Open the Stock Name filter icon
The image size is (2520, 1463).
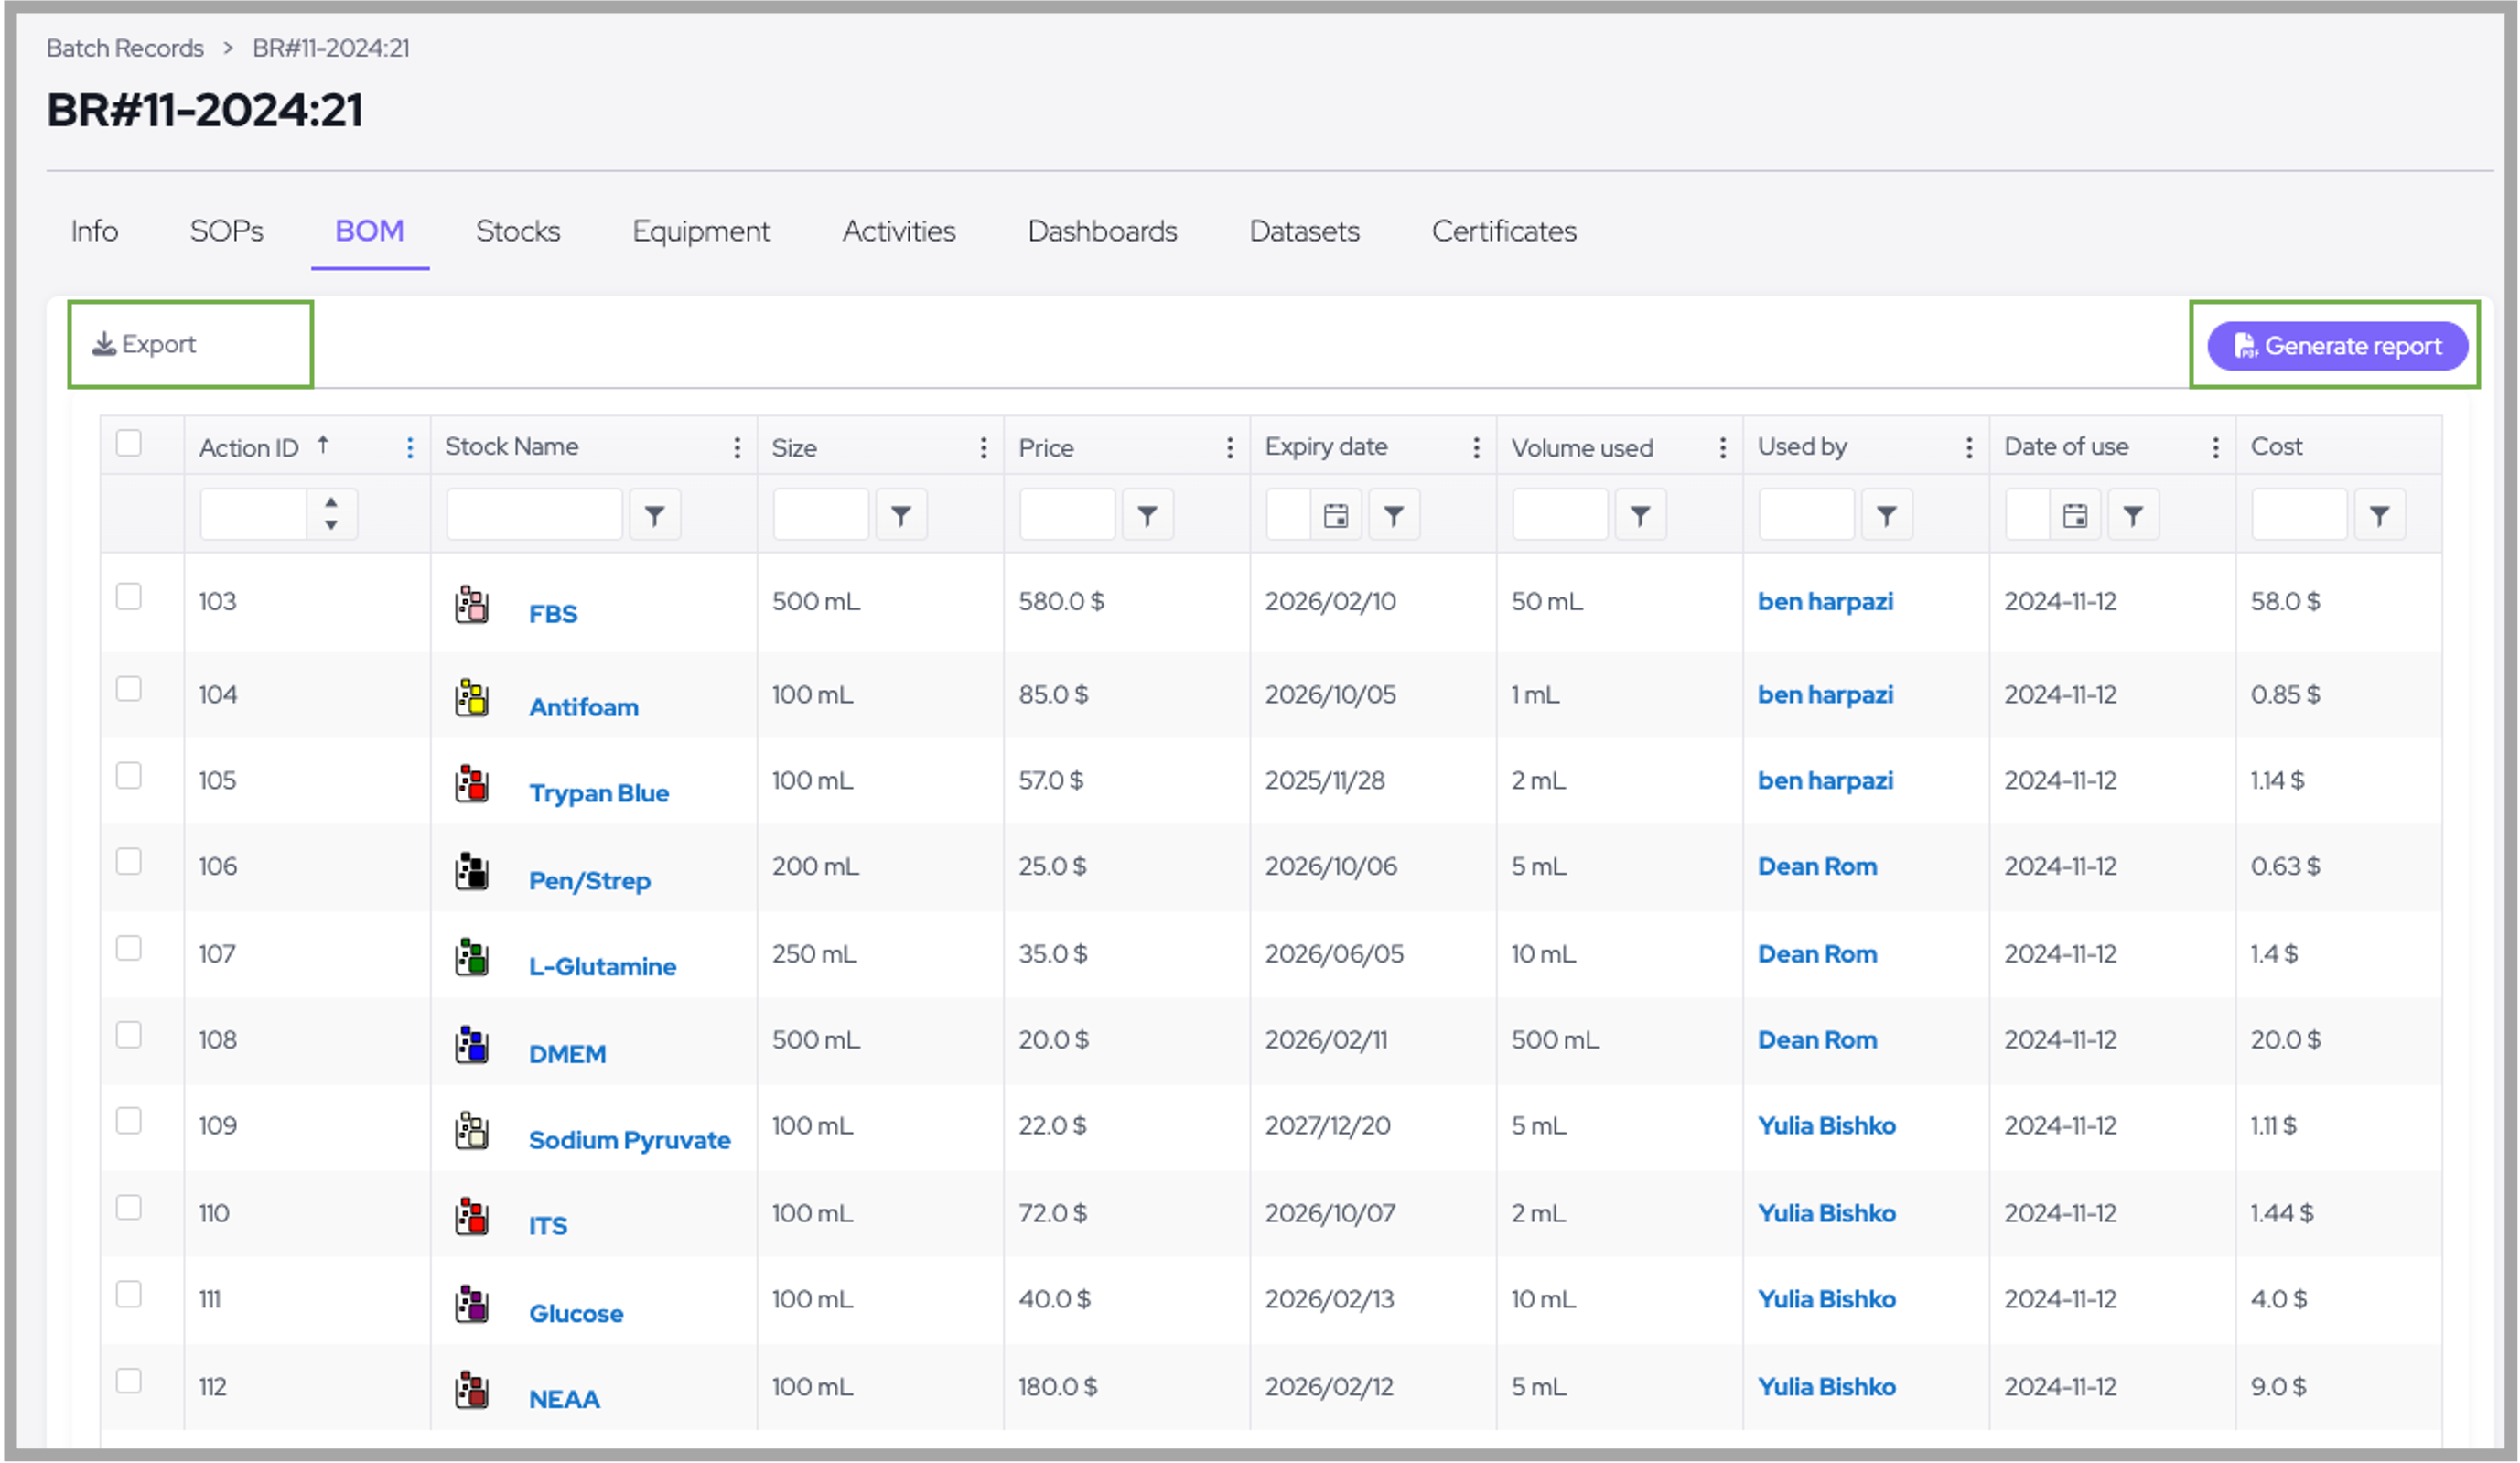654,515
